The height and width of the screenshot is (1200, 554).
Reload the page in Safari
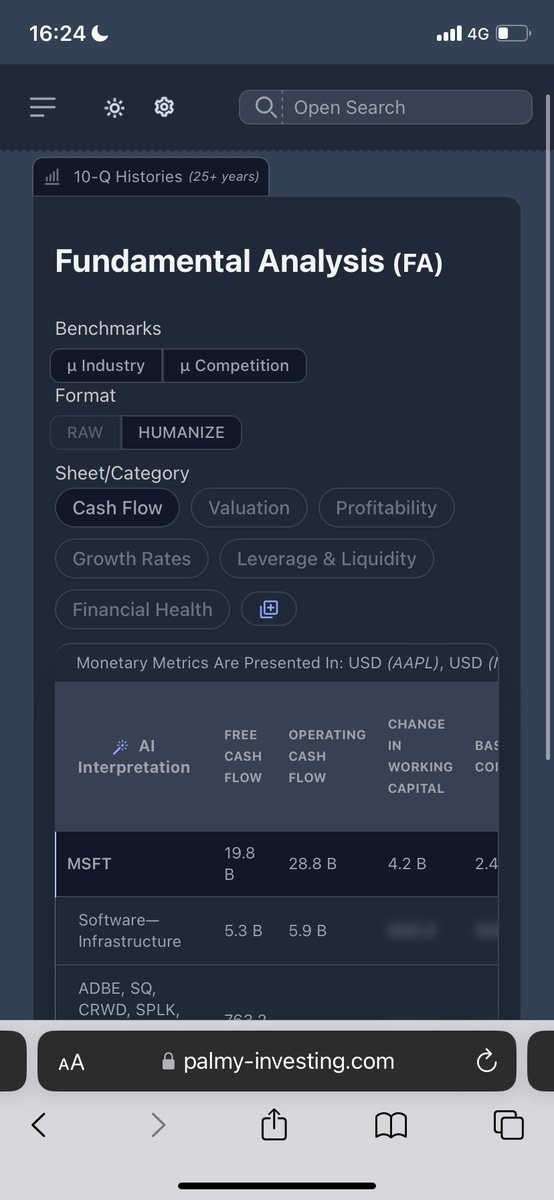[486, 1062]
